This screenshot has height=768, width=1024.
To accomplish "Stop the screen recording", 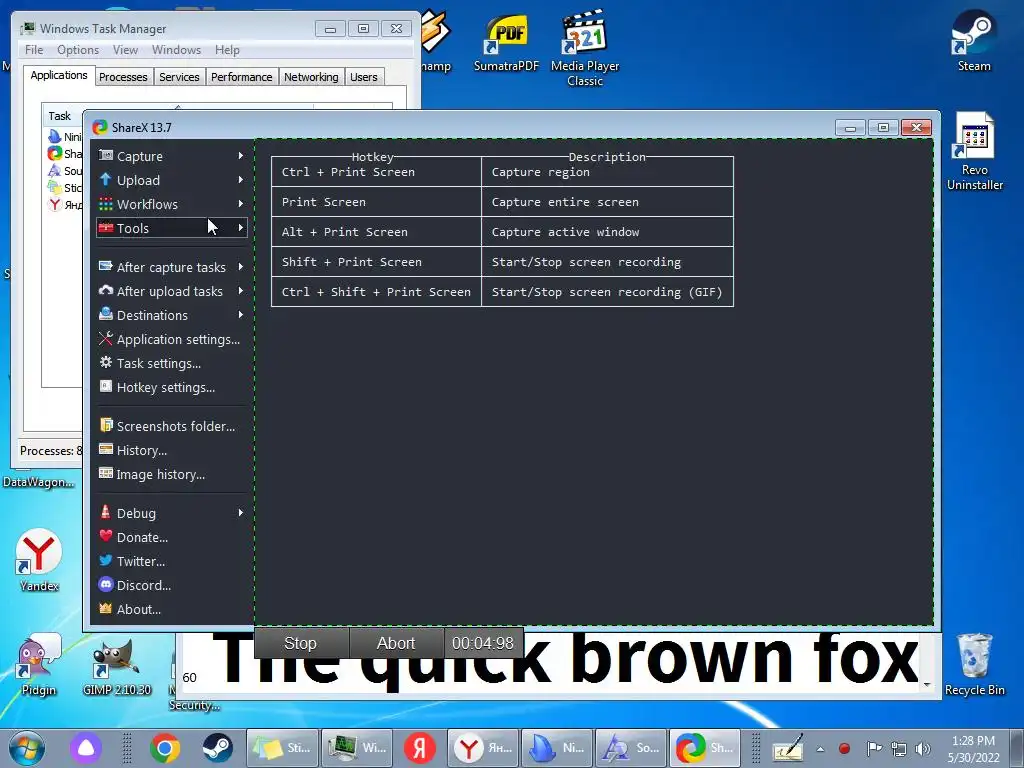I will coord(300,643).
